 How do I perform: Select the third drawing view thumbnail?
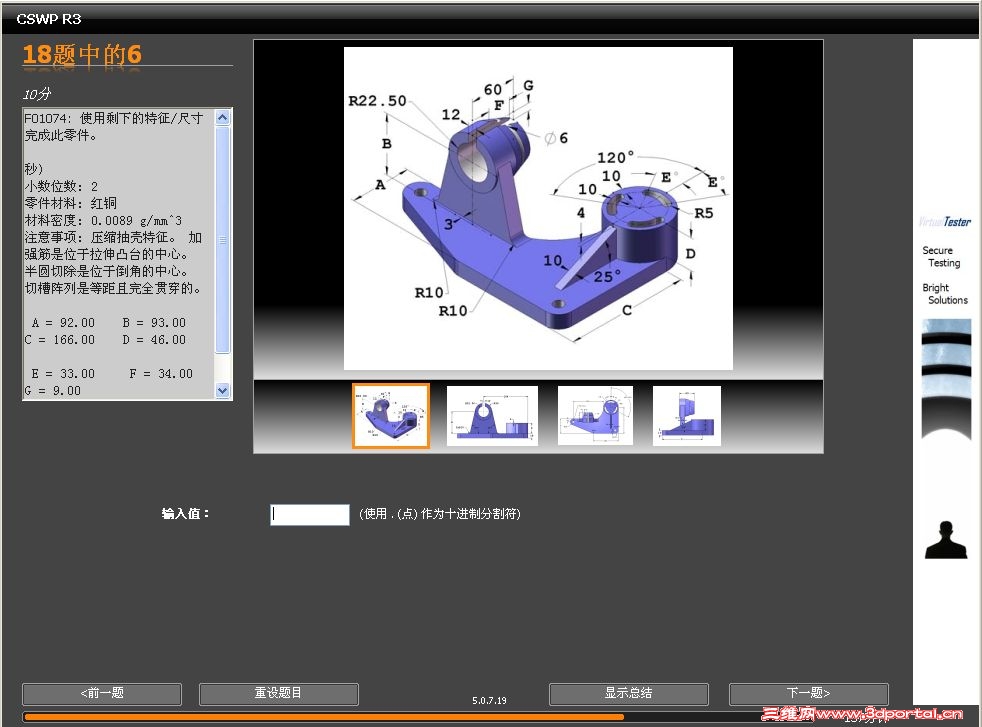[595, 416]
